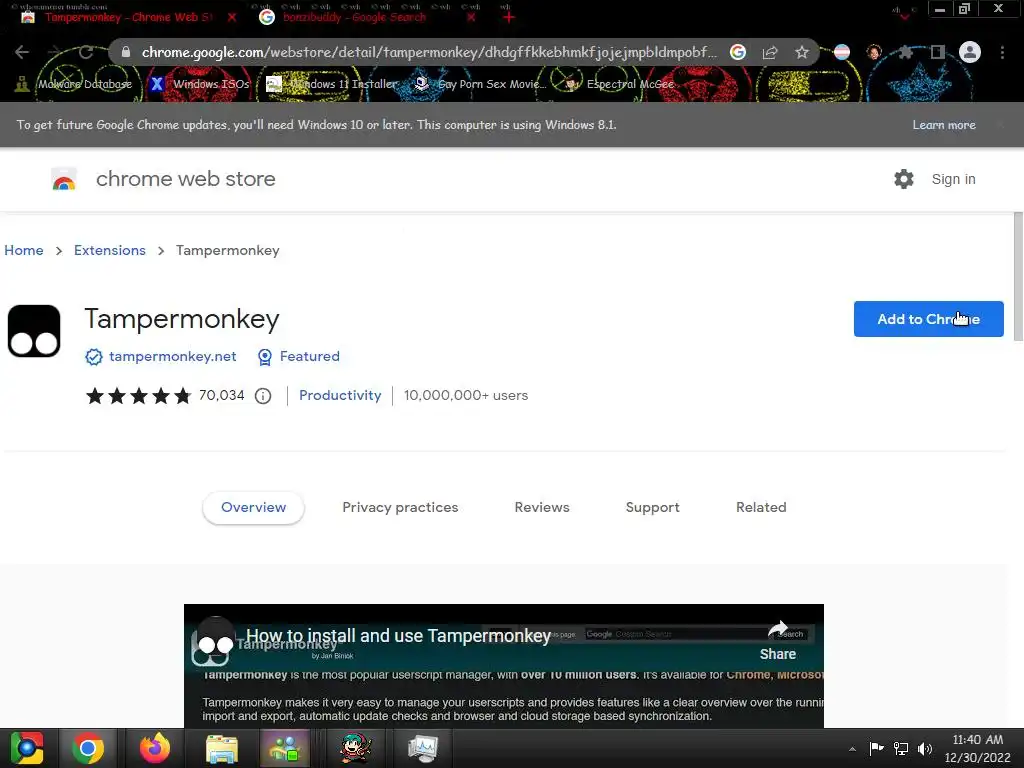
Task: Open File Explorer from the taskbar
Action: (222, 748)
